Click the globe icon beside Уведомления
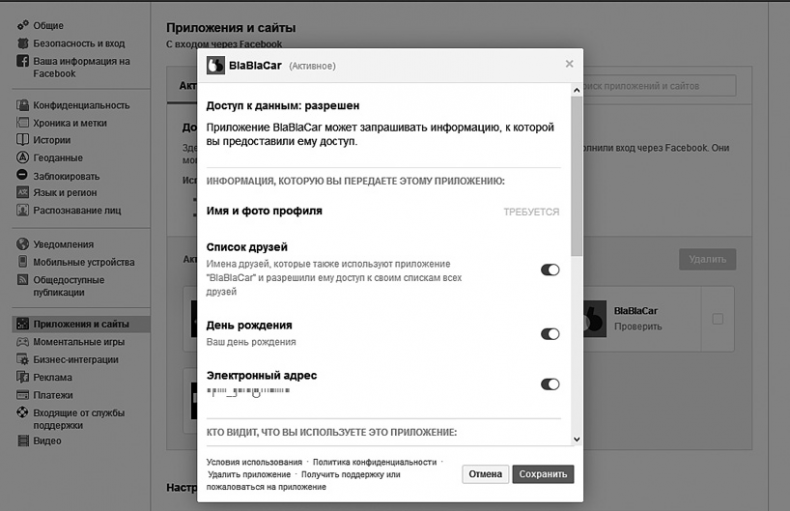This screenshot has height=511, width=790. [23, 244]
